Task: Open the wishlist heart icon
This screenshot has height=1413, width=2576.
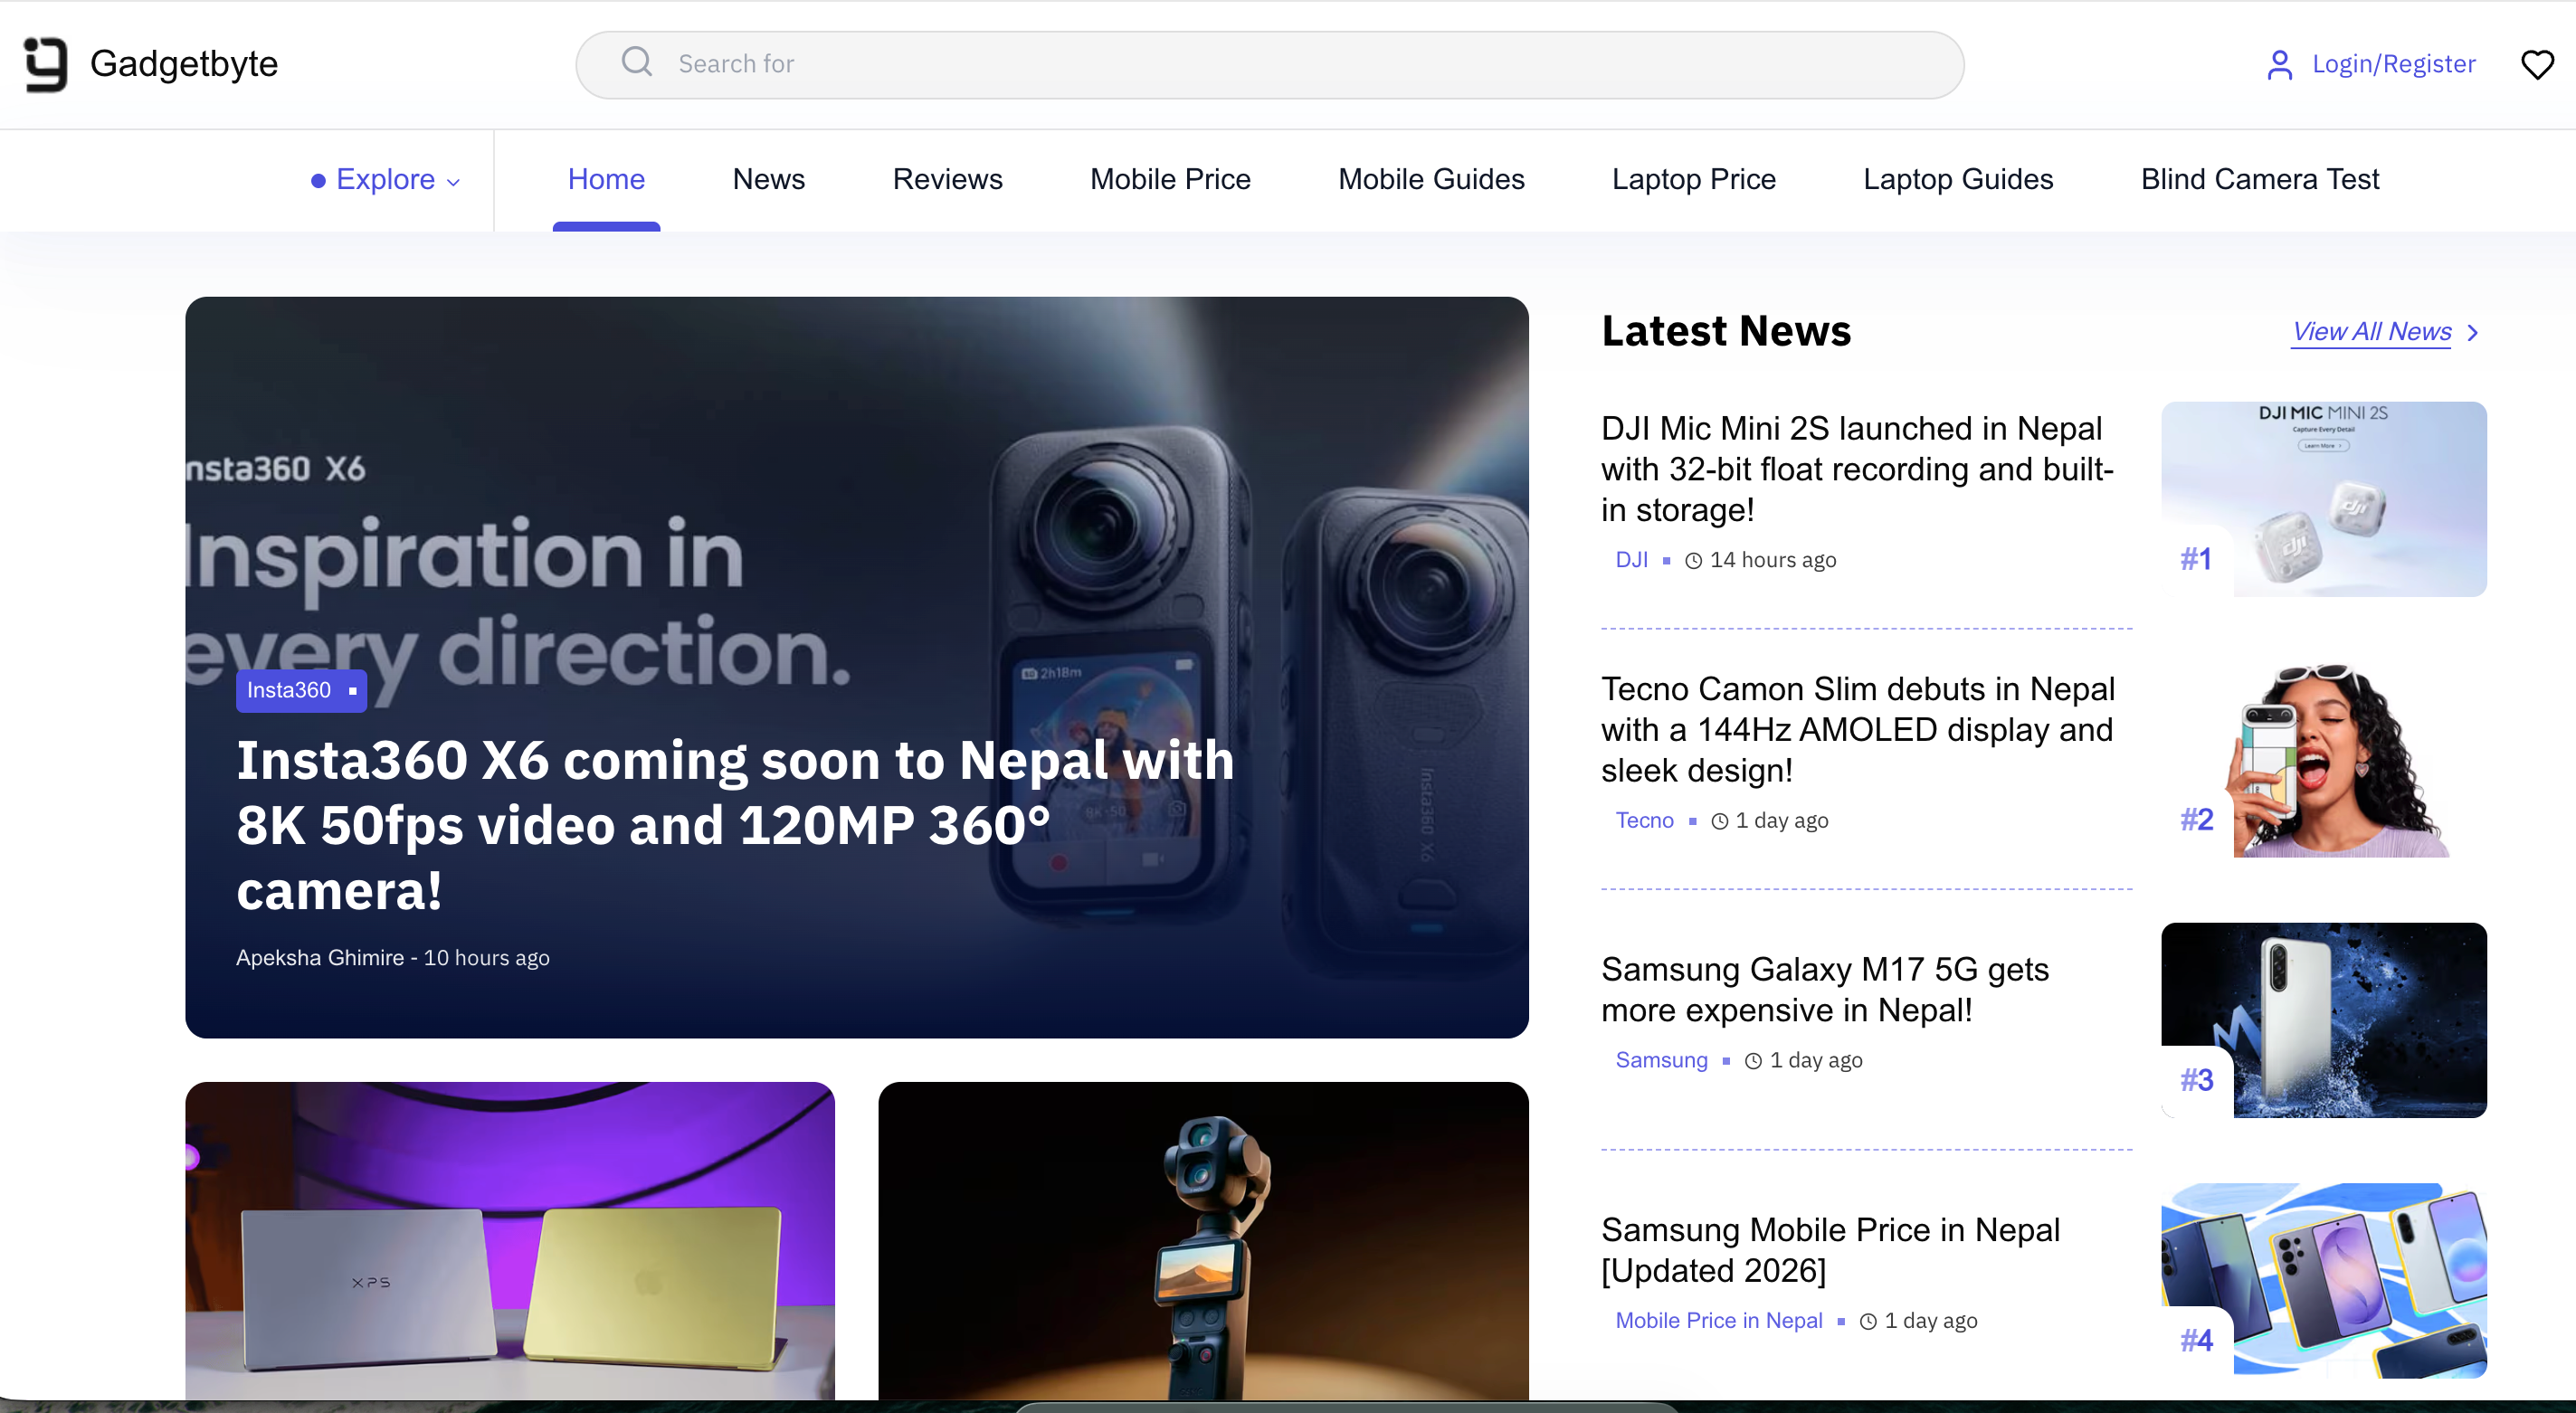Action: point(2537,65)
